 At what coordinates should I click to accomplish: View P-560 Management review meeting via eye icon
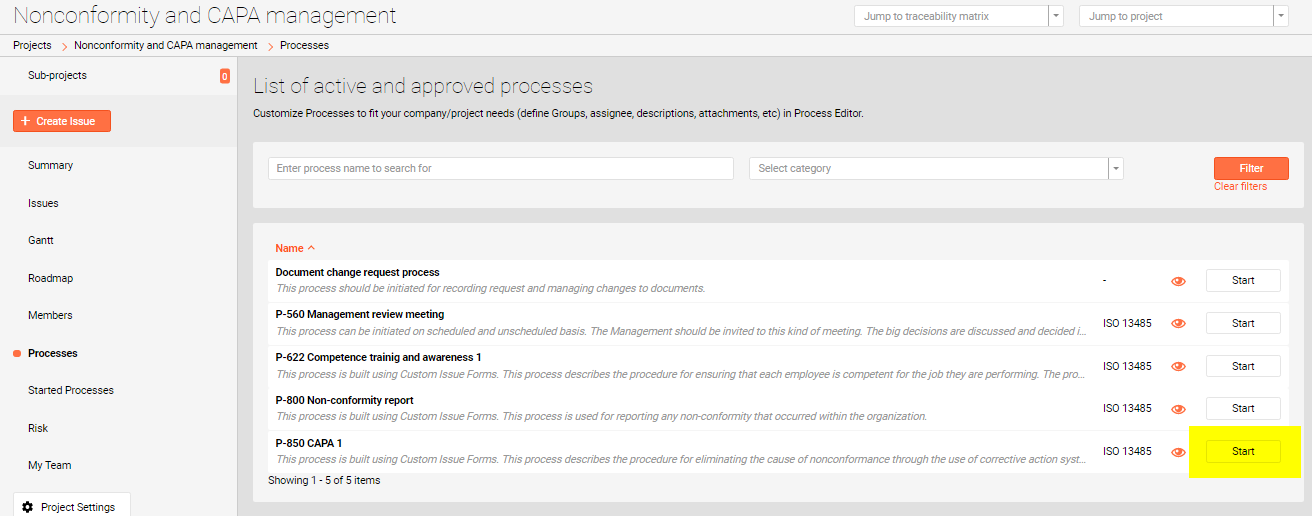1178,324
